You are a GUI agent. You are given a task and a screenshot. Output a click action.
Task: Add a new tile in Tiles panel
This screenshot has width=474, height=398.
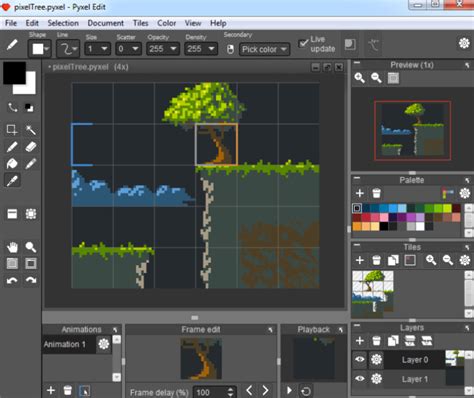point(360,260)
